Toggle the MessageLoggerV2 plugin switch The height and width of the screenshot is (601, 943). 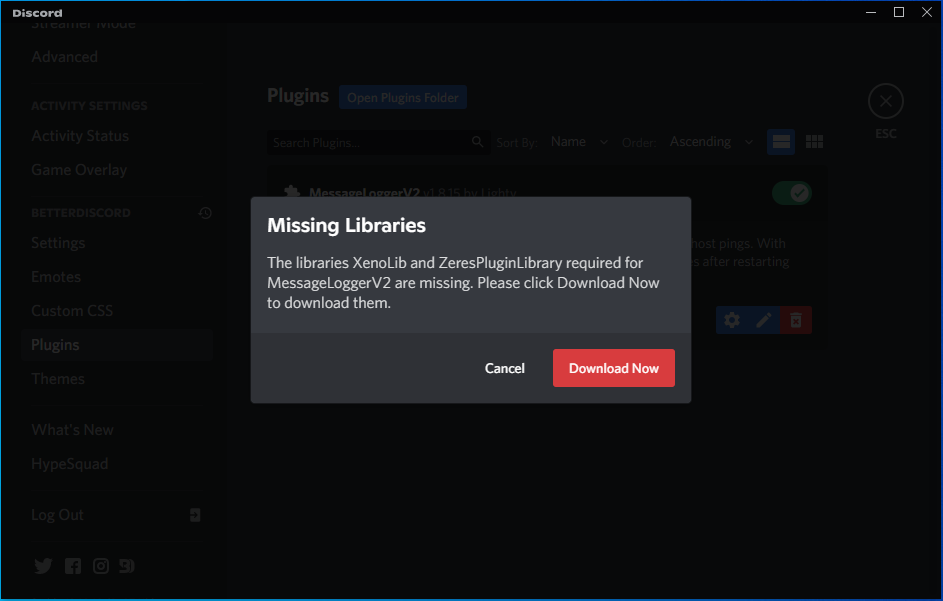(791, 193)
